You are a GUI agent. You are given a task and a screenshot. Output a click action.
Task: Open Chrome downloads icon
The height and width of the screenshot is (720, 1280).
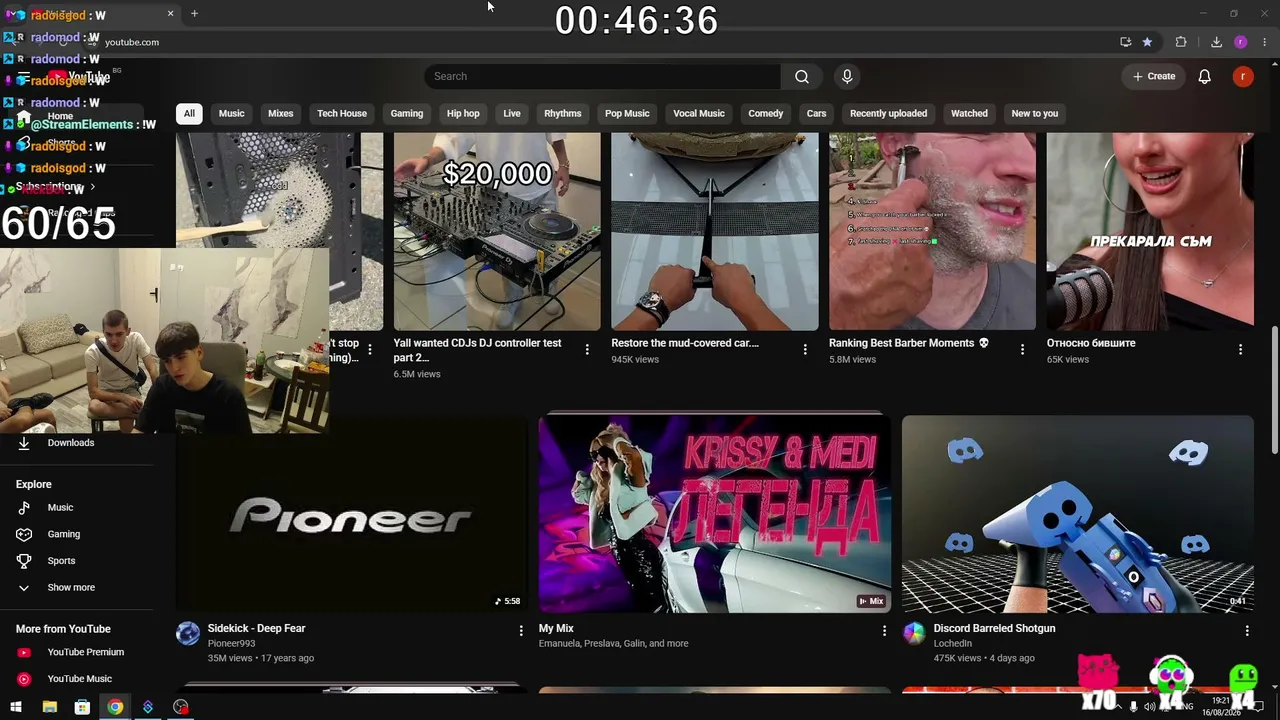[x=1216, y=42]
